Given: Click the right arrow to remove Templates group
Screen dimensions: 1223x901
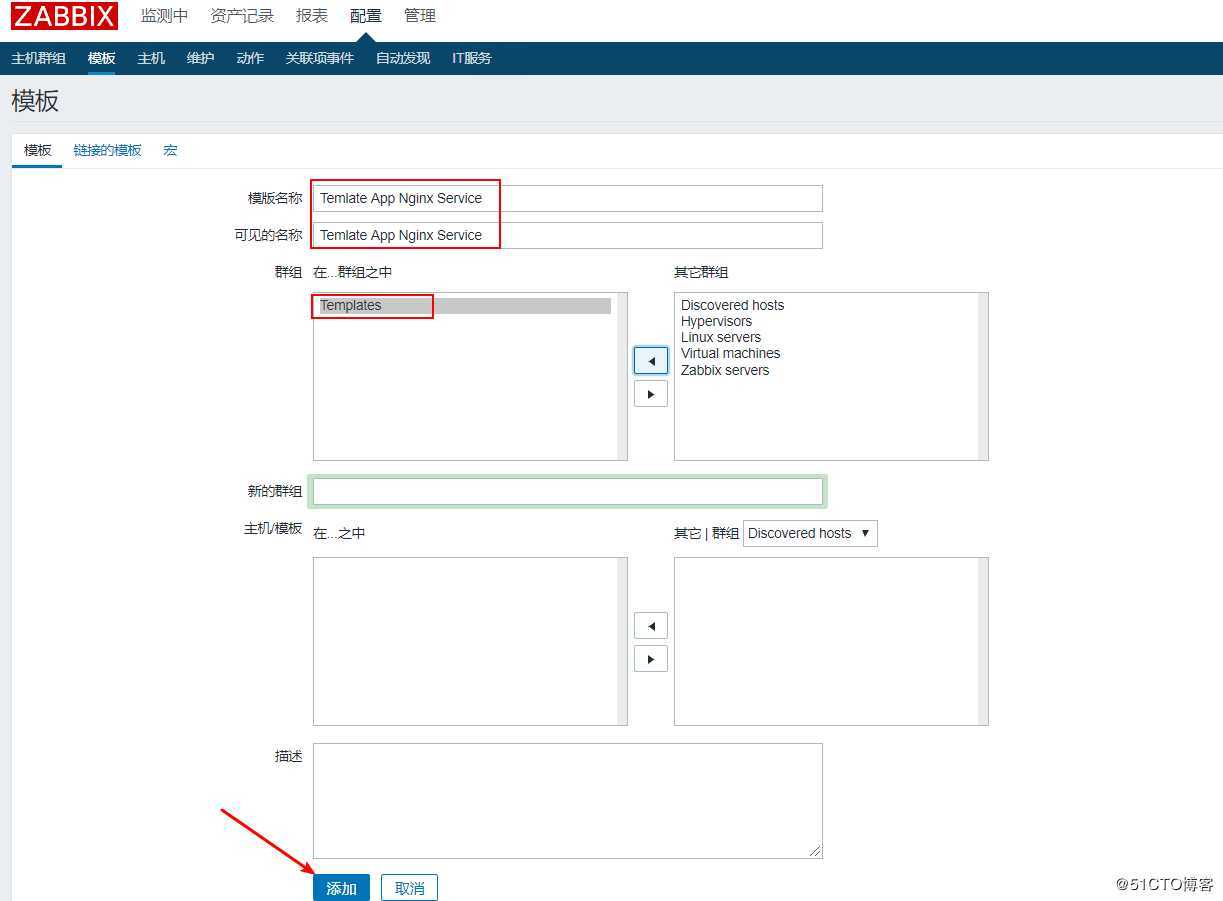Looking at the screenshot, I should click(x=650, y=393).
